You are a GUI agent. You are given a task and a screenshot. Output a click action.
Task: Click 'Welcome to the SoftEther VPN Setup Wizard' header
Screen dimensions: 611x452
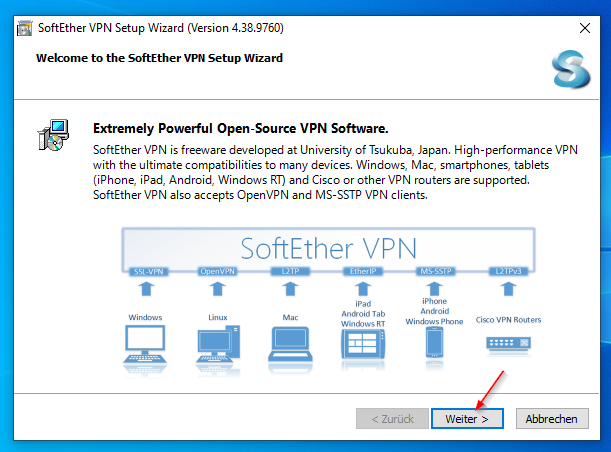pyautogui.click(x=159, y=58)
